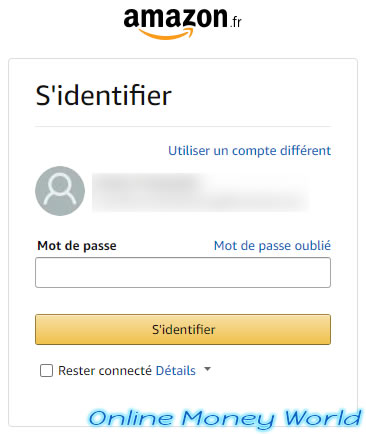Click the head outline inside the avatar circle
366x434 pixels.
60,182
